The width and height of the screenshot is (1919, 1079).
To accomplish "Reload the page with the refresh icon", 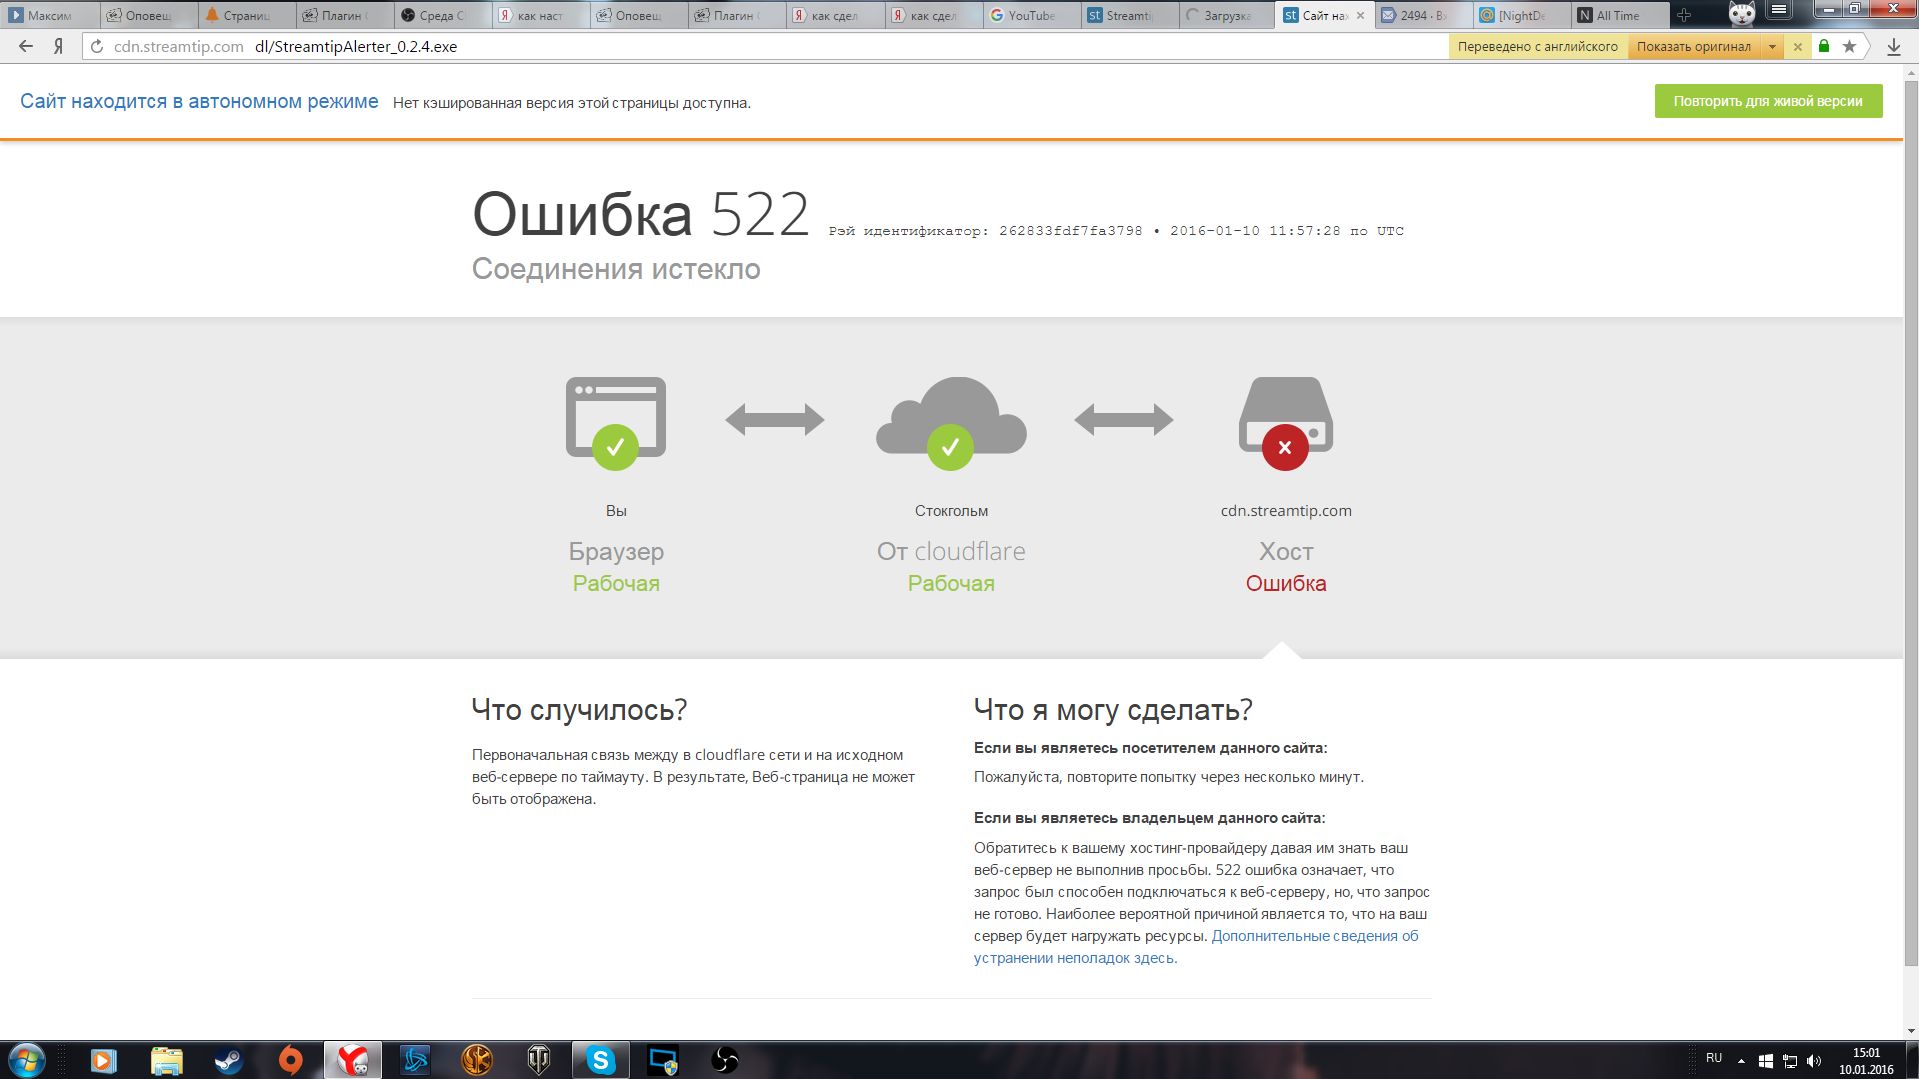I will coord(97,46).
